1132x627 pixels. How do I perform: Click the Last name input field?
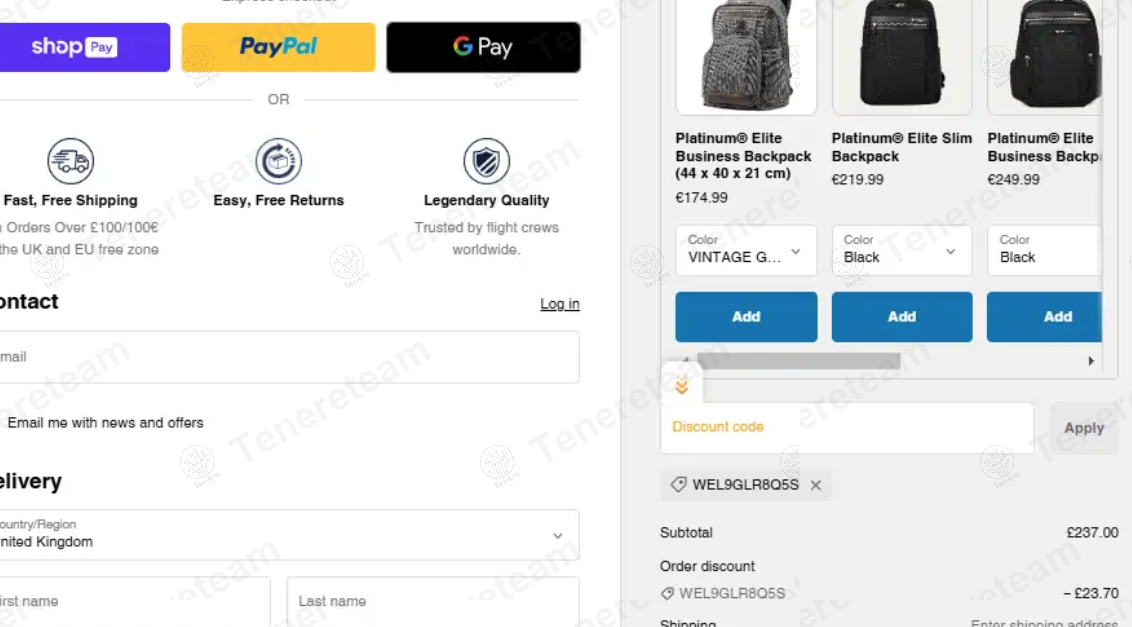click(432, 601)
